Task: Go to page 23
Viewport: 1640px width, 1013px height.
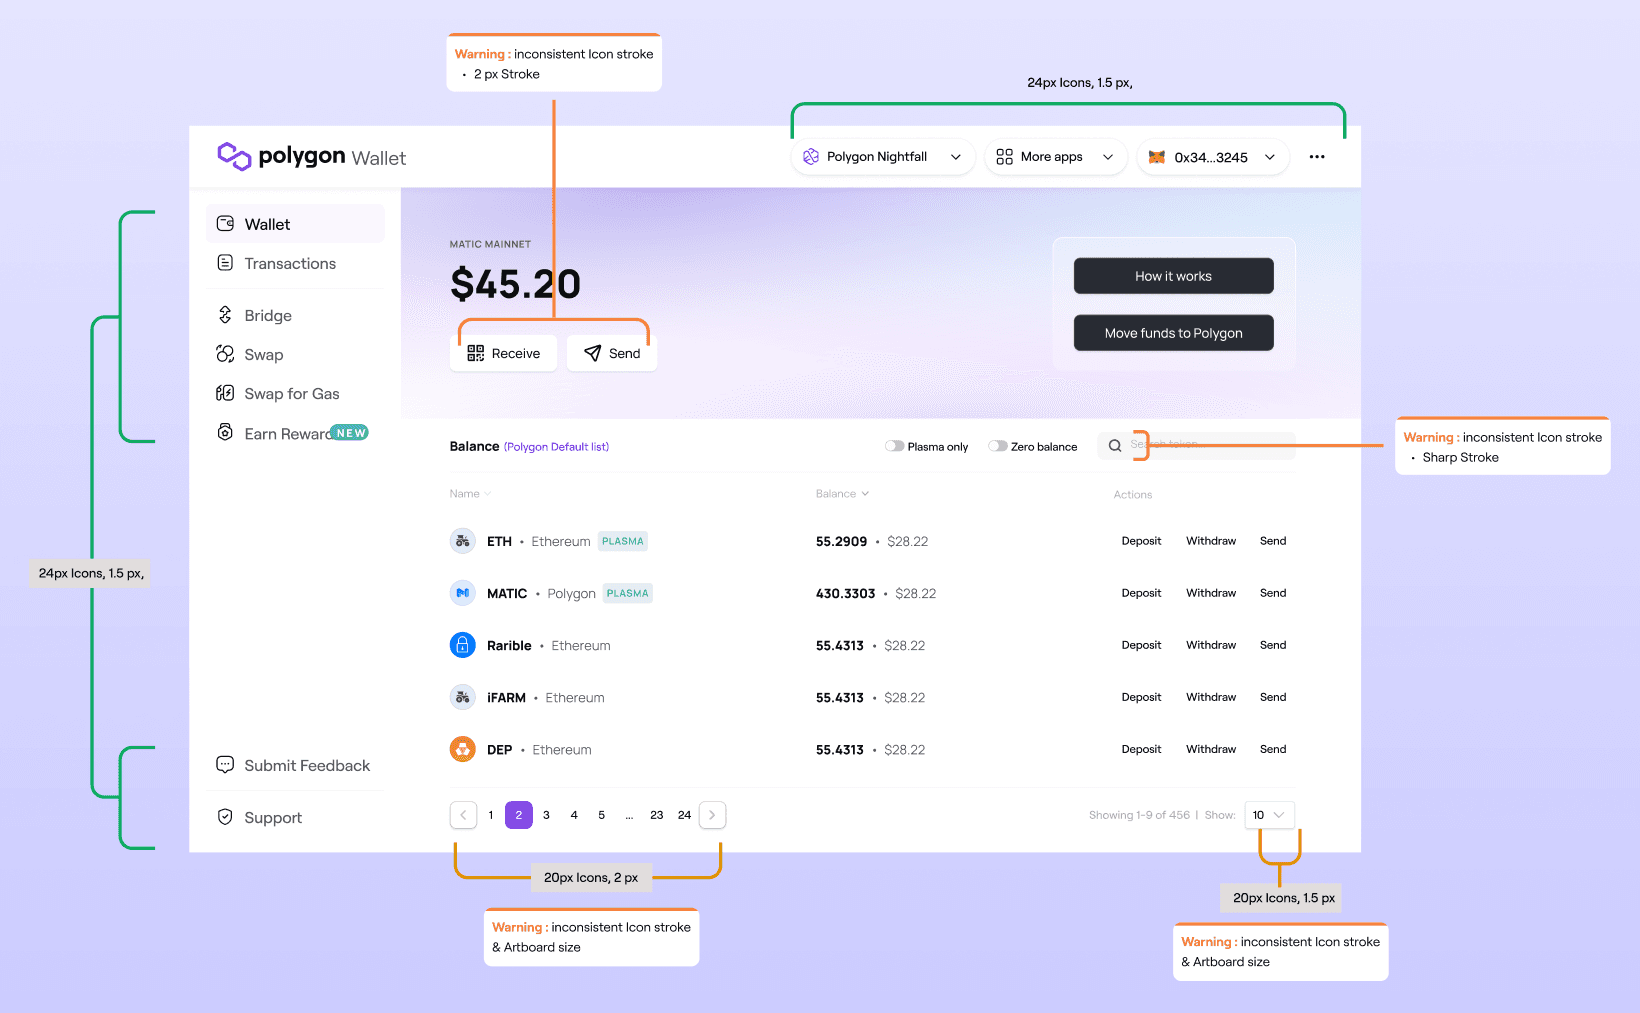Action: click(x=656, y=815)
